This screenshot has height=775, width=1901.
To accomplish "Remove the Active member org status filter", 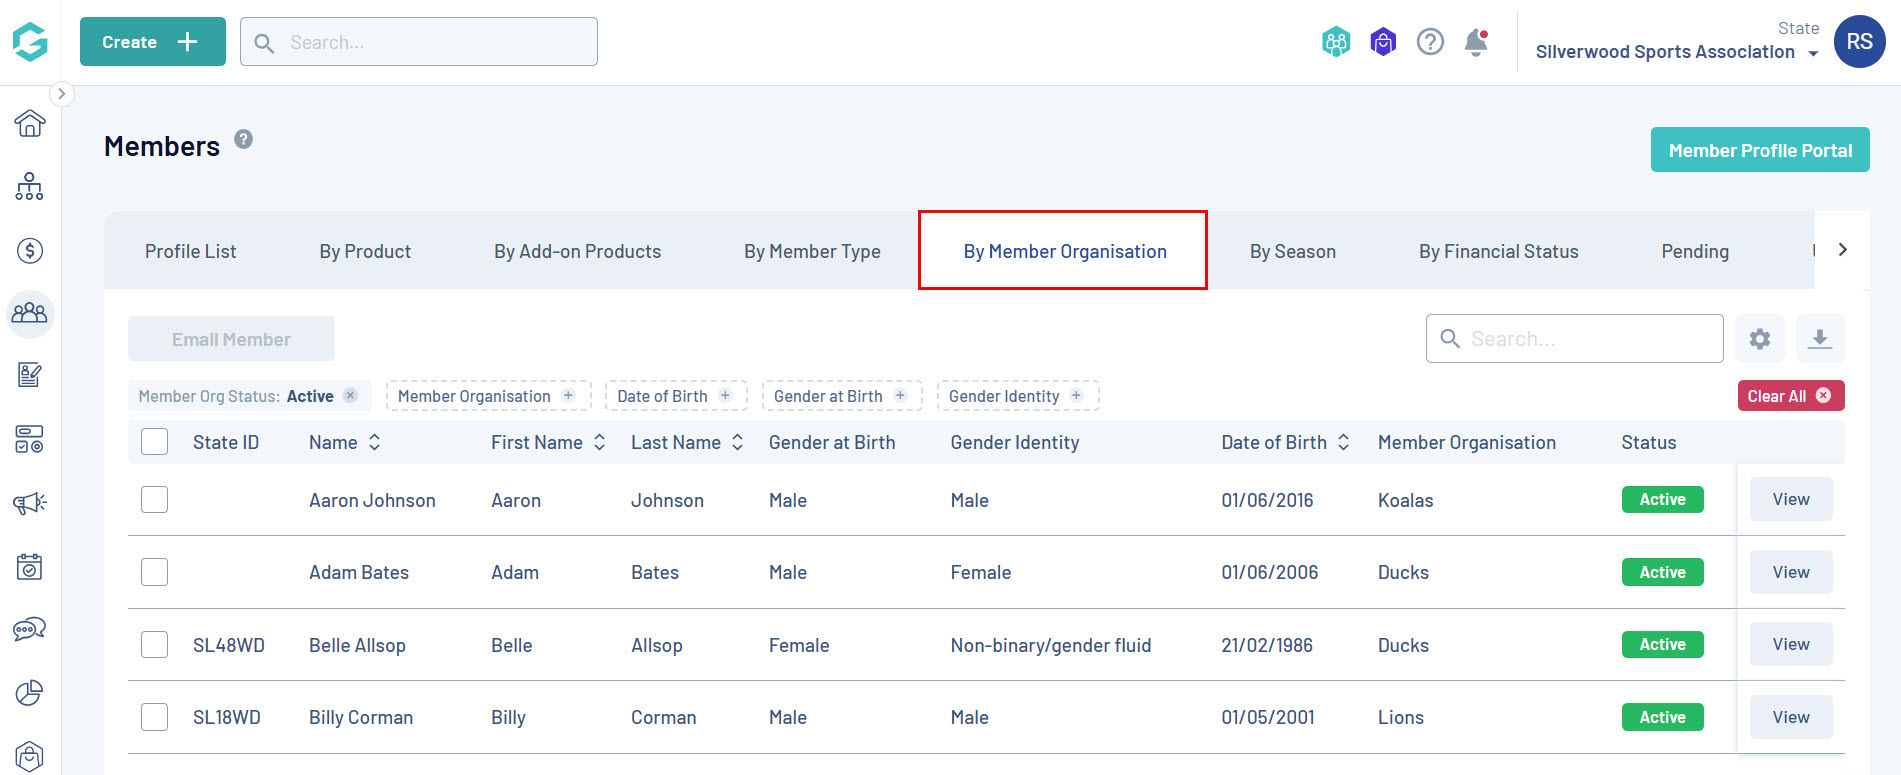I will 350,396.
